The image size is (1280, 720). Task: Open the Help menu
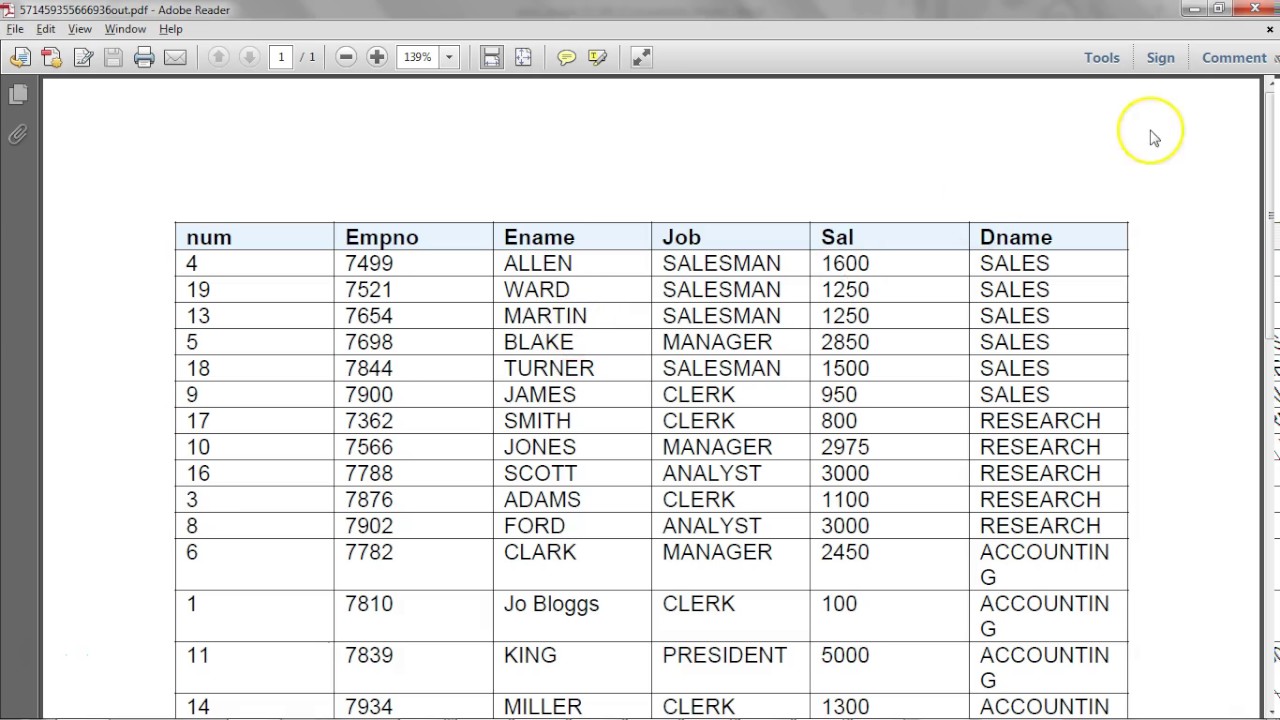(x=170, y=29)
